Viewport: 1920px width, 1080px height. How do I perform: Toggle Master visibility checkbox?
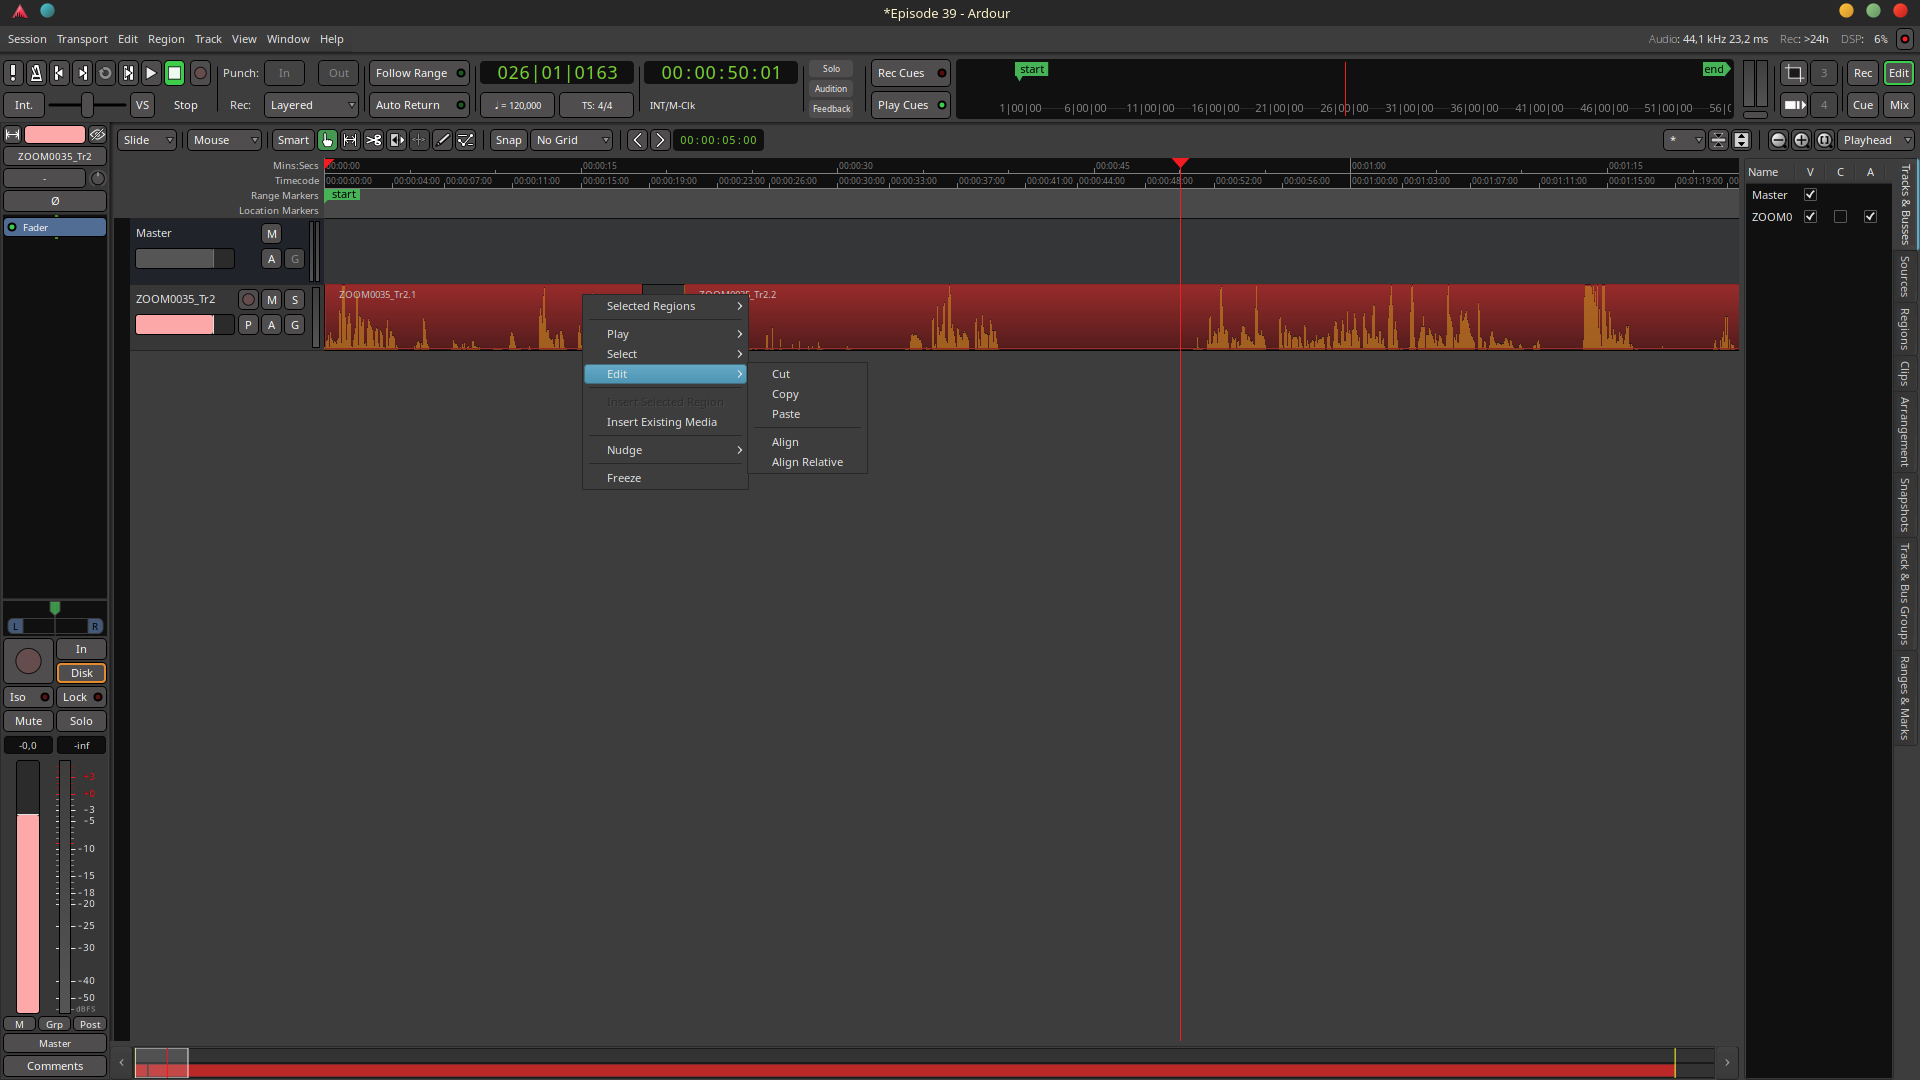point(1810,195)
